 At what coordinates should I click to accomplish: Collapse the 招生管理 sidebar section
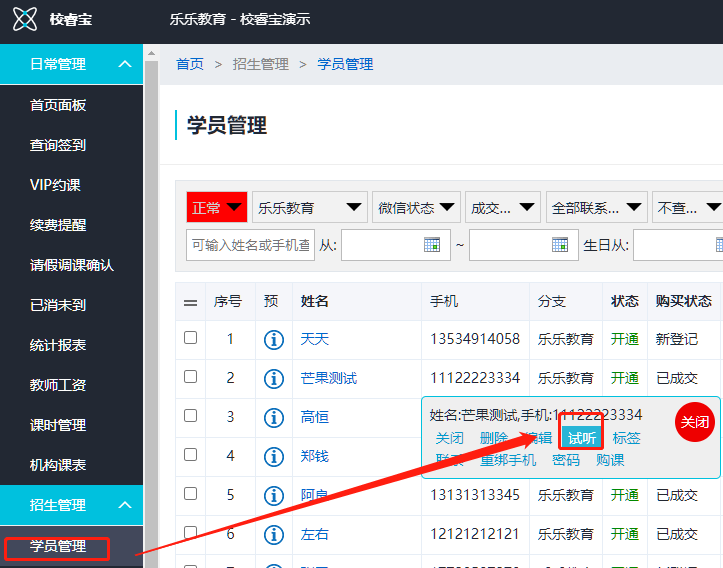[x=71, y=505]
